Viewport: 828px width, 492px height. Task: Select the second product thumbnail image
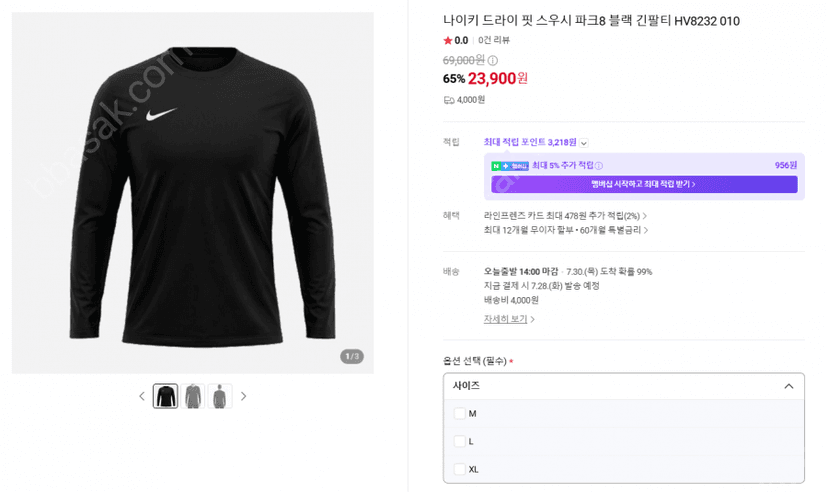tap(193, 396)
